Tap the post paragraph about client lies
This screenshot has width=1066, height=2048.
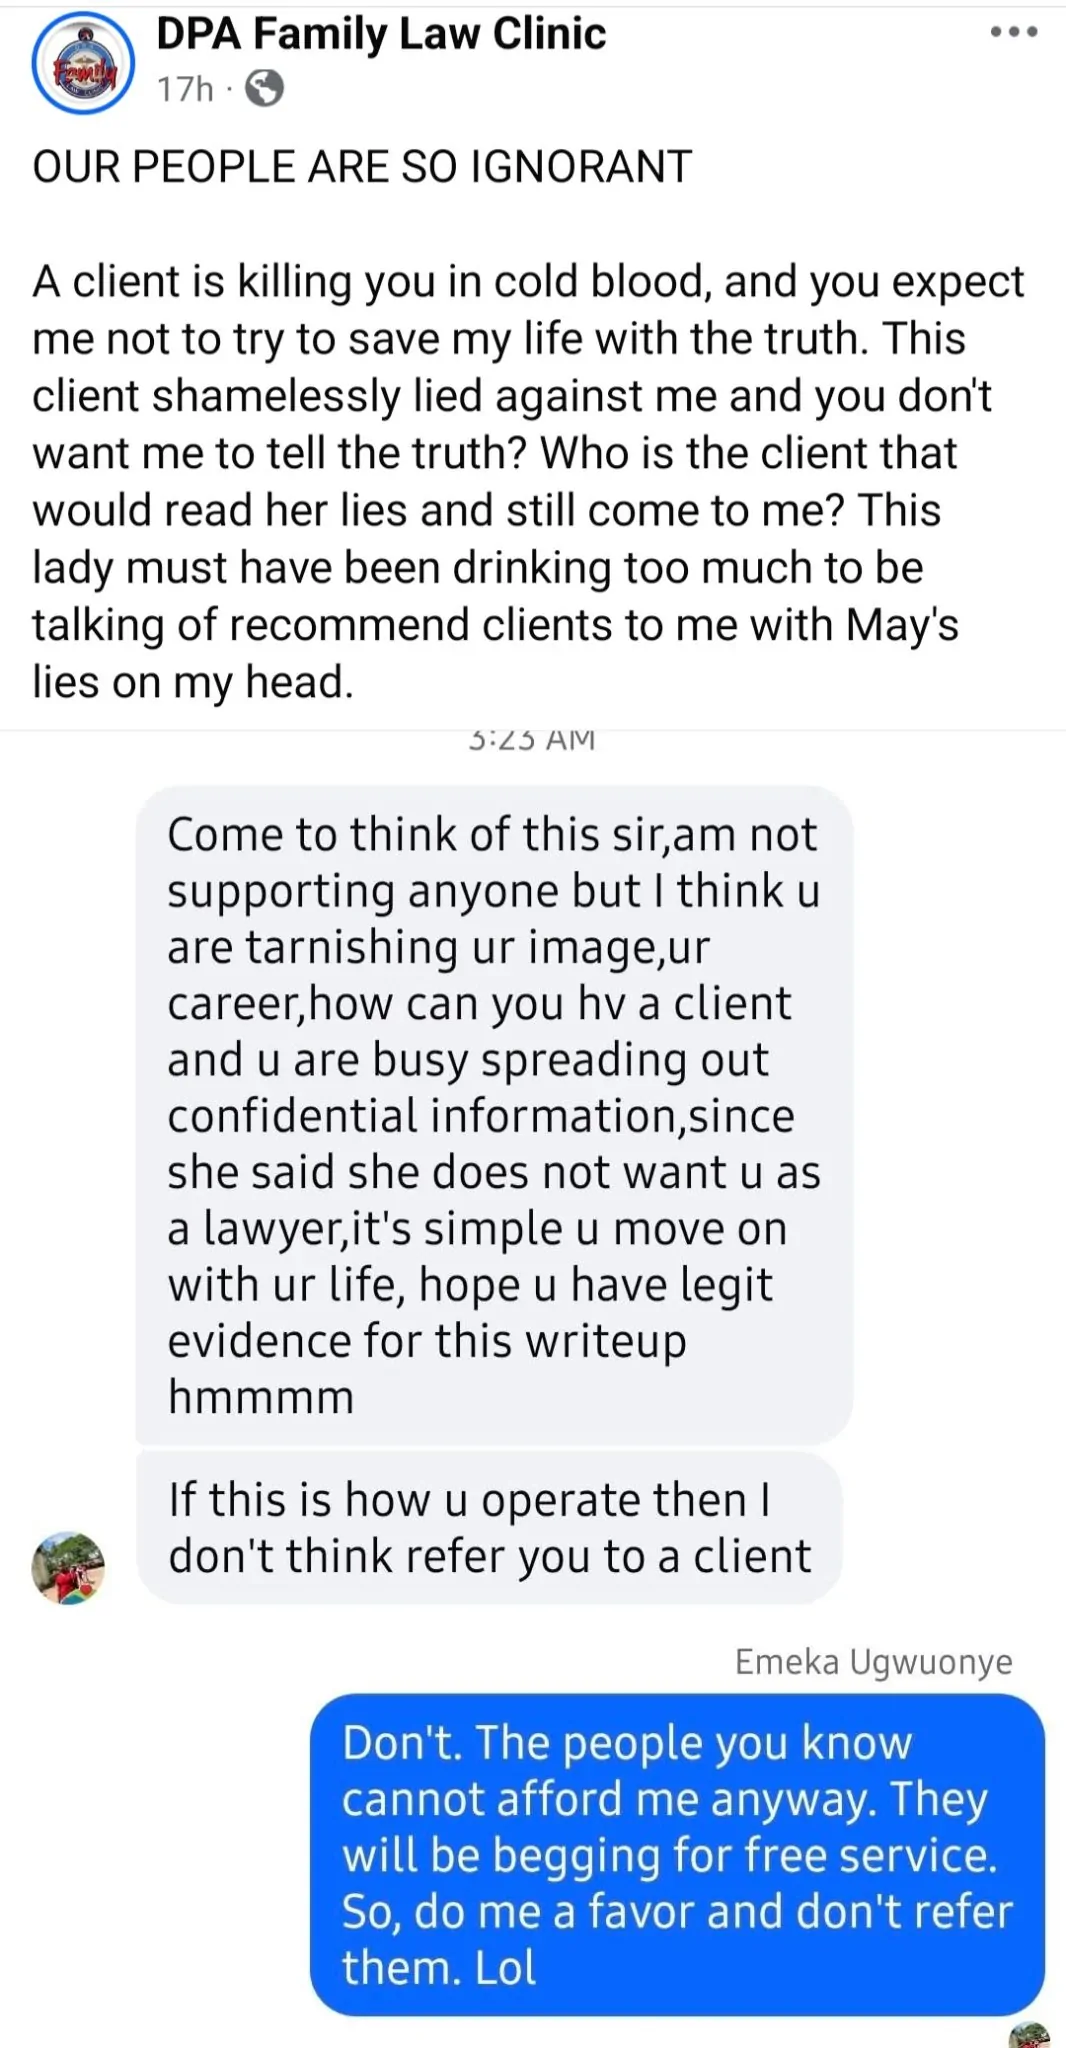pos(528,481)
